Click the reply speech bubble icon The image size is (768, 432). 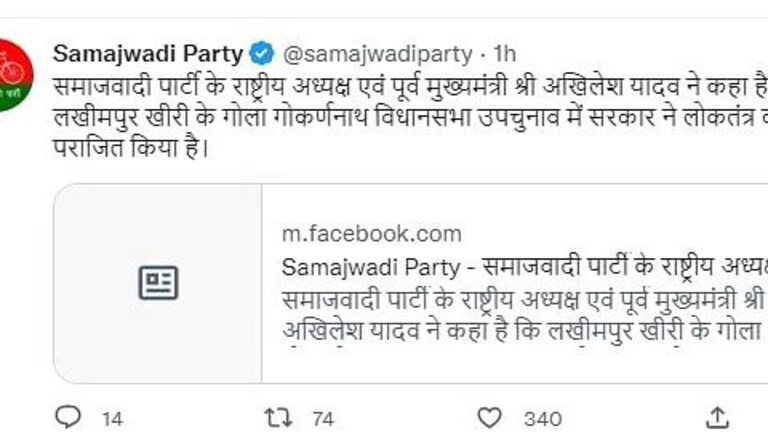pyautogui.click(x=67, y=417)
